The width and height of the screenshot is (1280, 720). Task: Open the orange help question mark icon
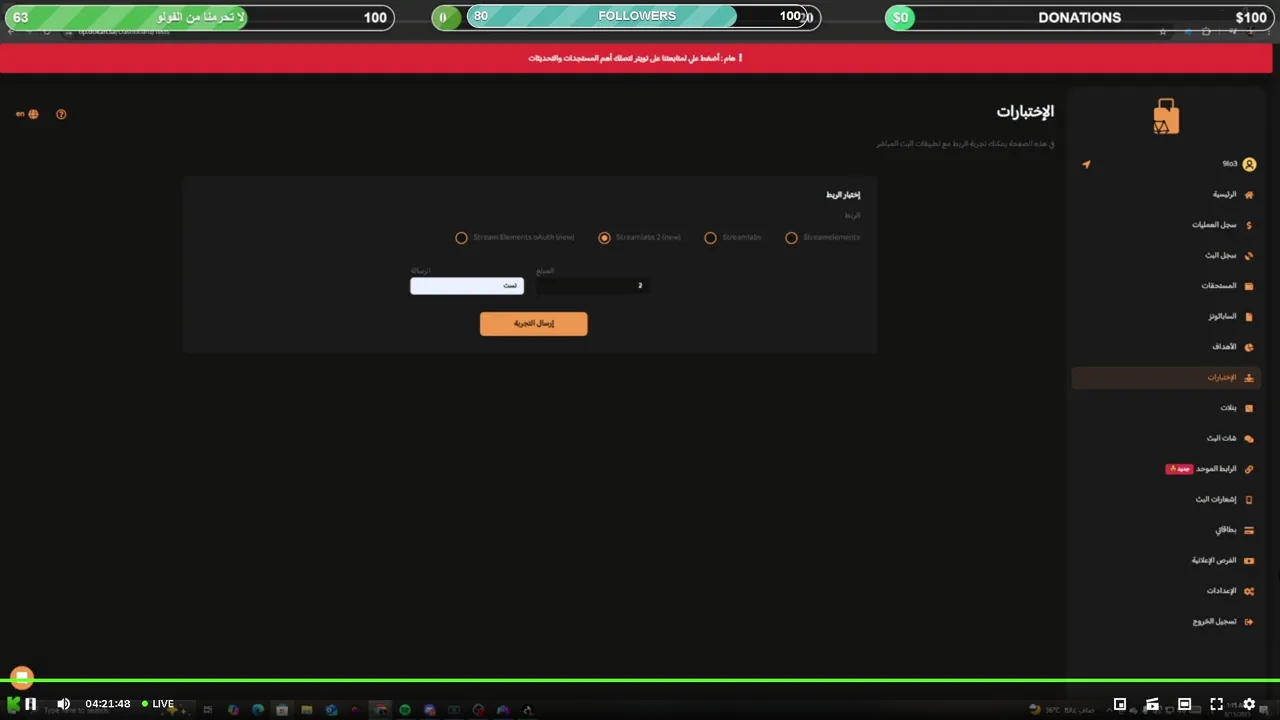(61, 114)
